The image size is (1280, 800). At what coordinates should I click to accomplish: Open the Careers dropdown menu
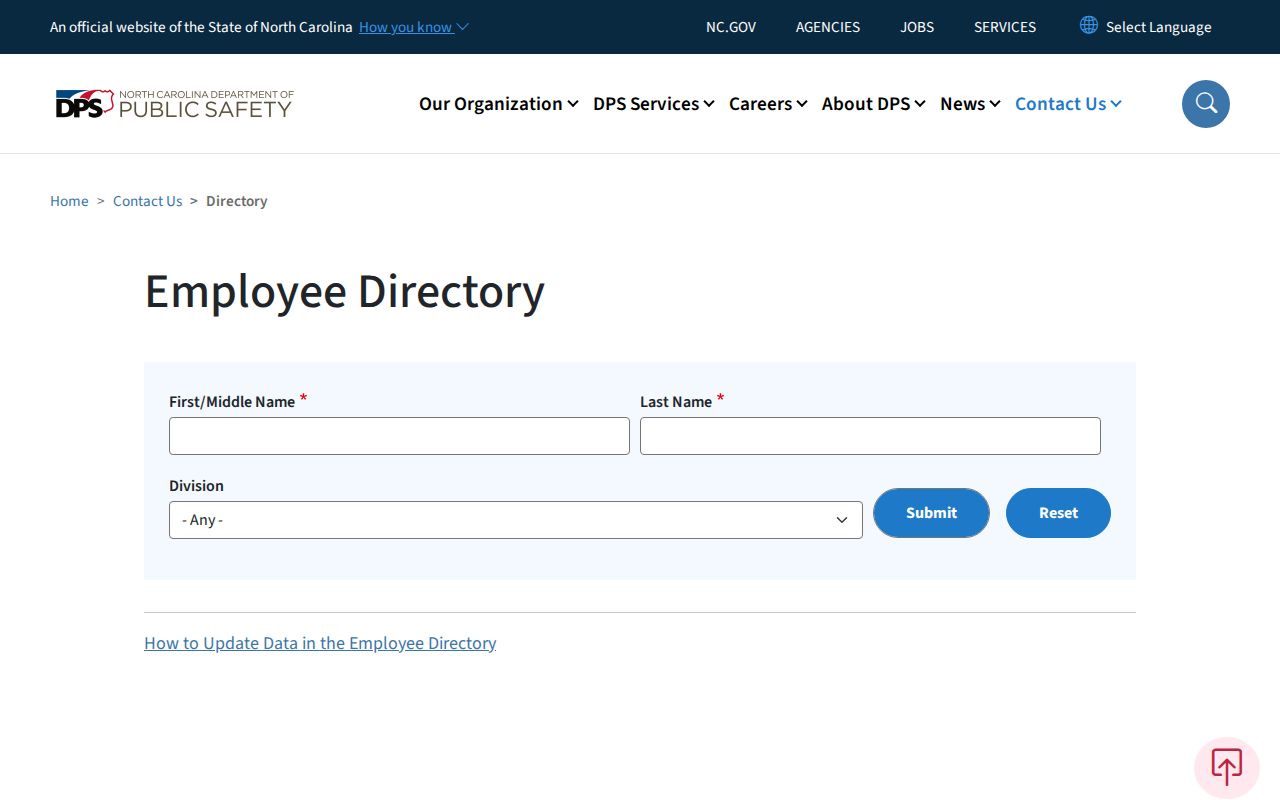[x=768, y=104]
